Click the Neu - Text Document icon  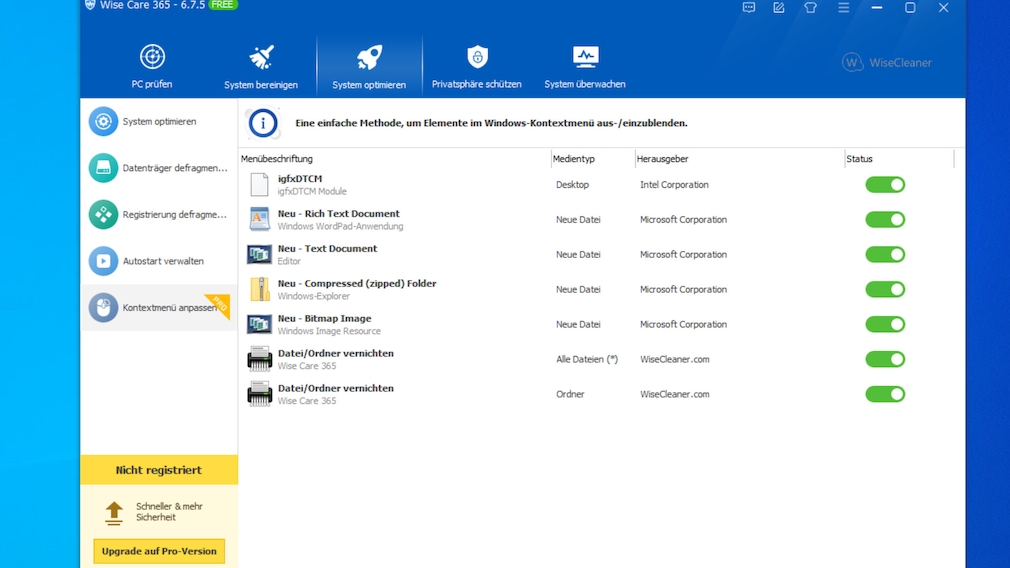point(260,254)
